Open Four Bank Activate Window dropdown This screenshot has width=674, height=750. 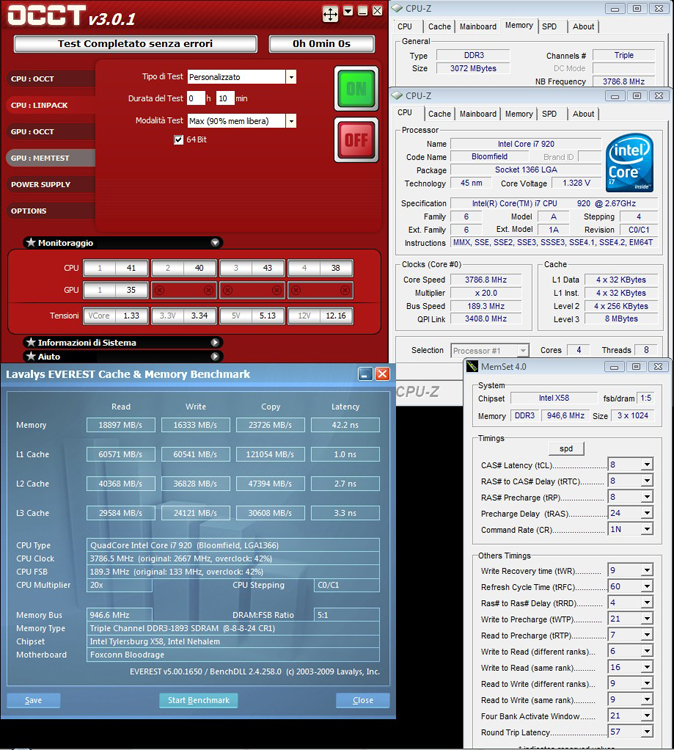click(x=647, y=716)
